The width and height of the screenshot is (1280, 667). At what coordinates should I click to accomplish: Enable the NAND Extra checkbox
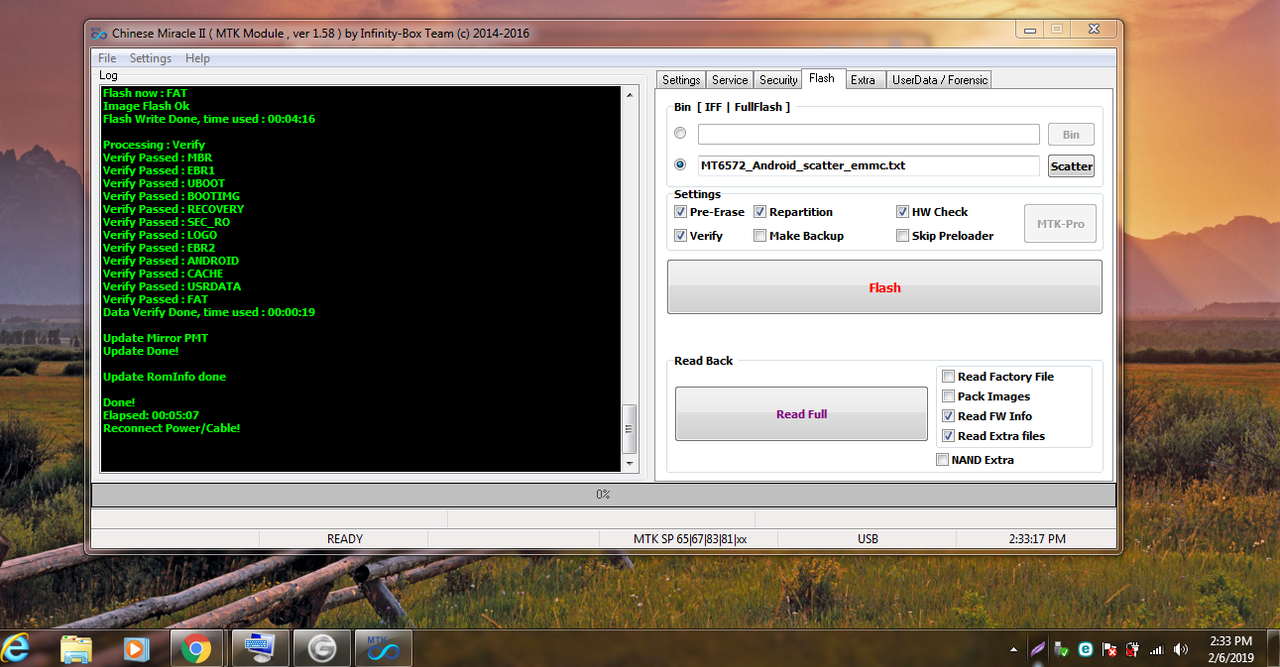942,460
